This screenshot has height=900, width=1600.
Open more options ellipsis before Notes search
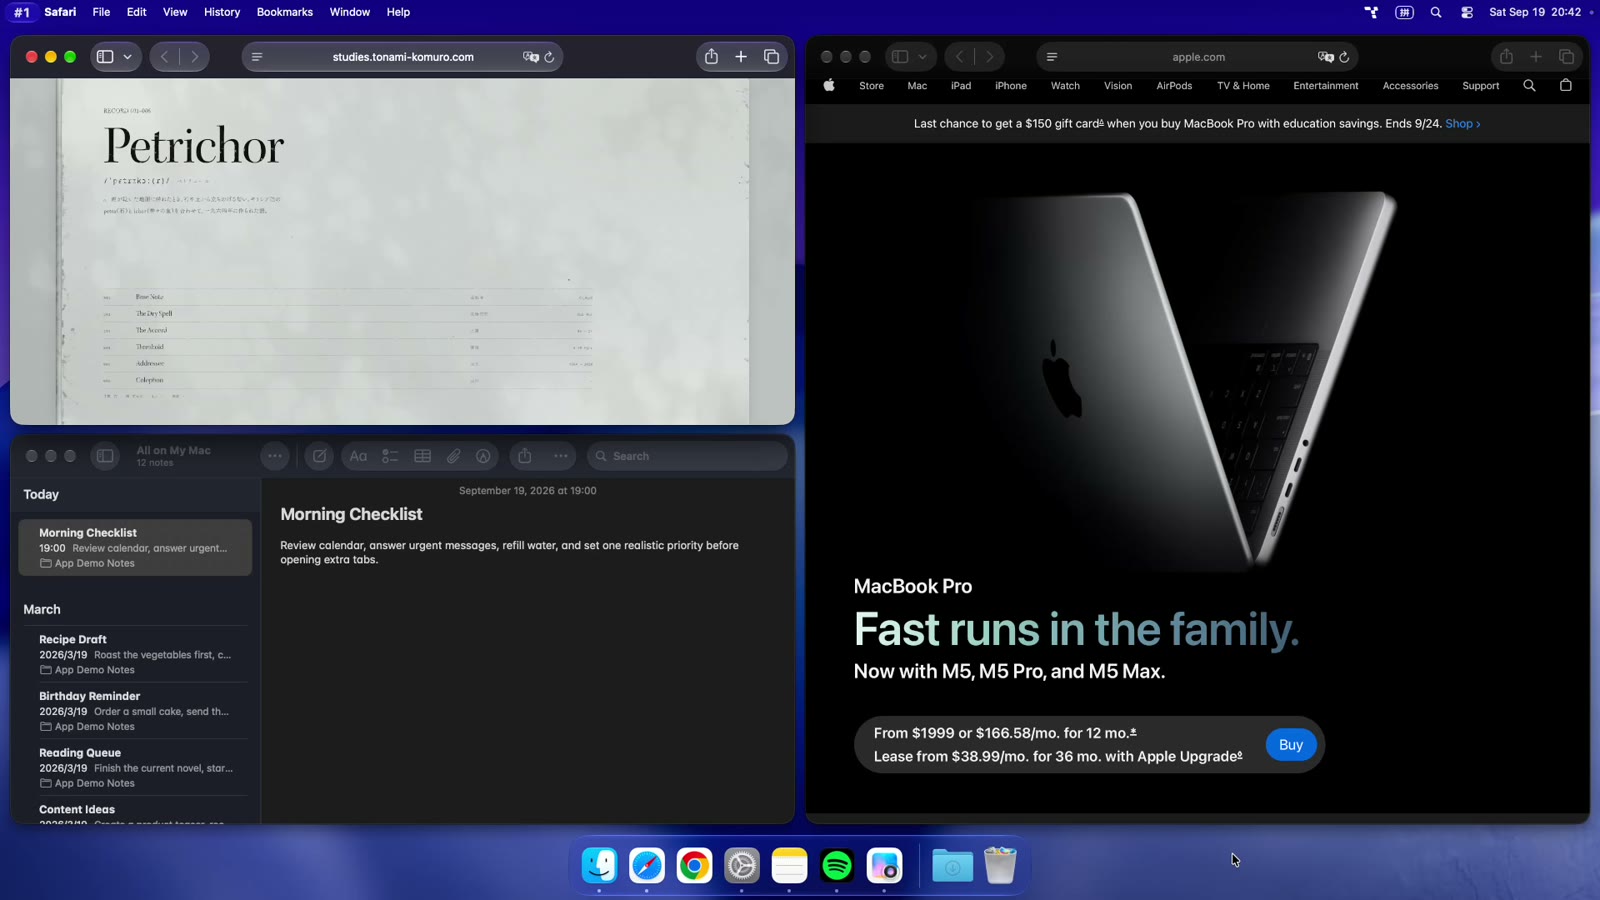[561, 456]
